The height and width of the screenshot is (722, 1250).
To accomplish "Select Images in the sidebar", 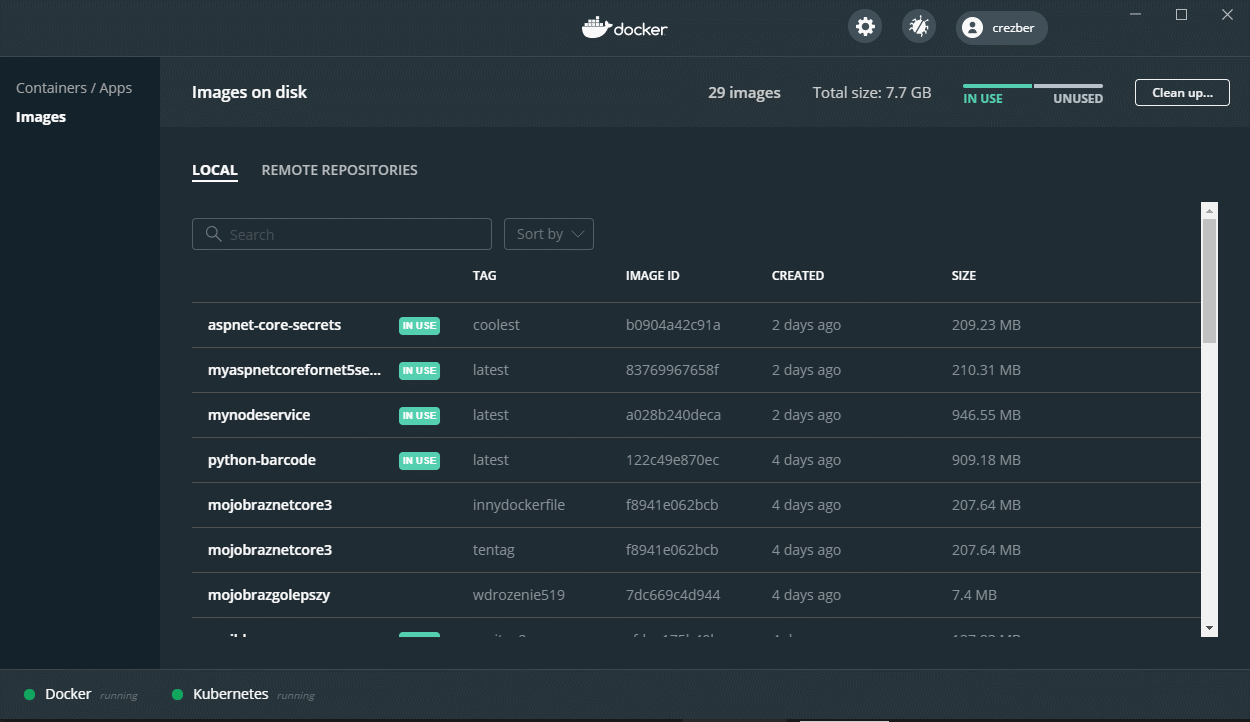I will (x=41, y=117).
